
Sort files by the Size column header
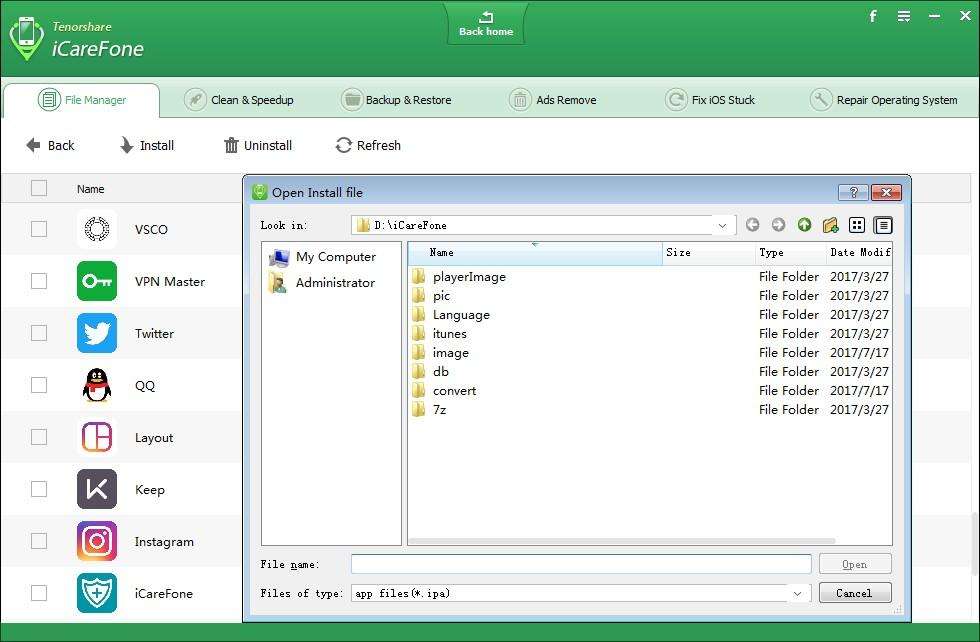click(709, 253)
